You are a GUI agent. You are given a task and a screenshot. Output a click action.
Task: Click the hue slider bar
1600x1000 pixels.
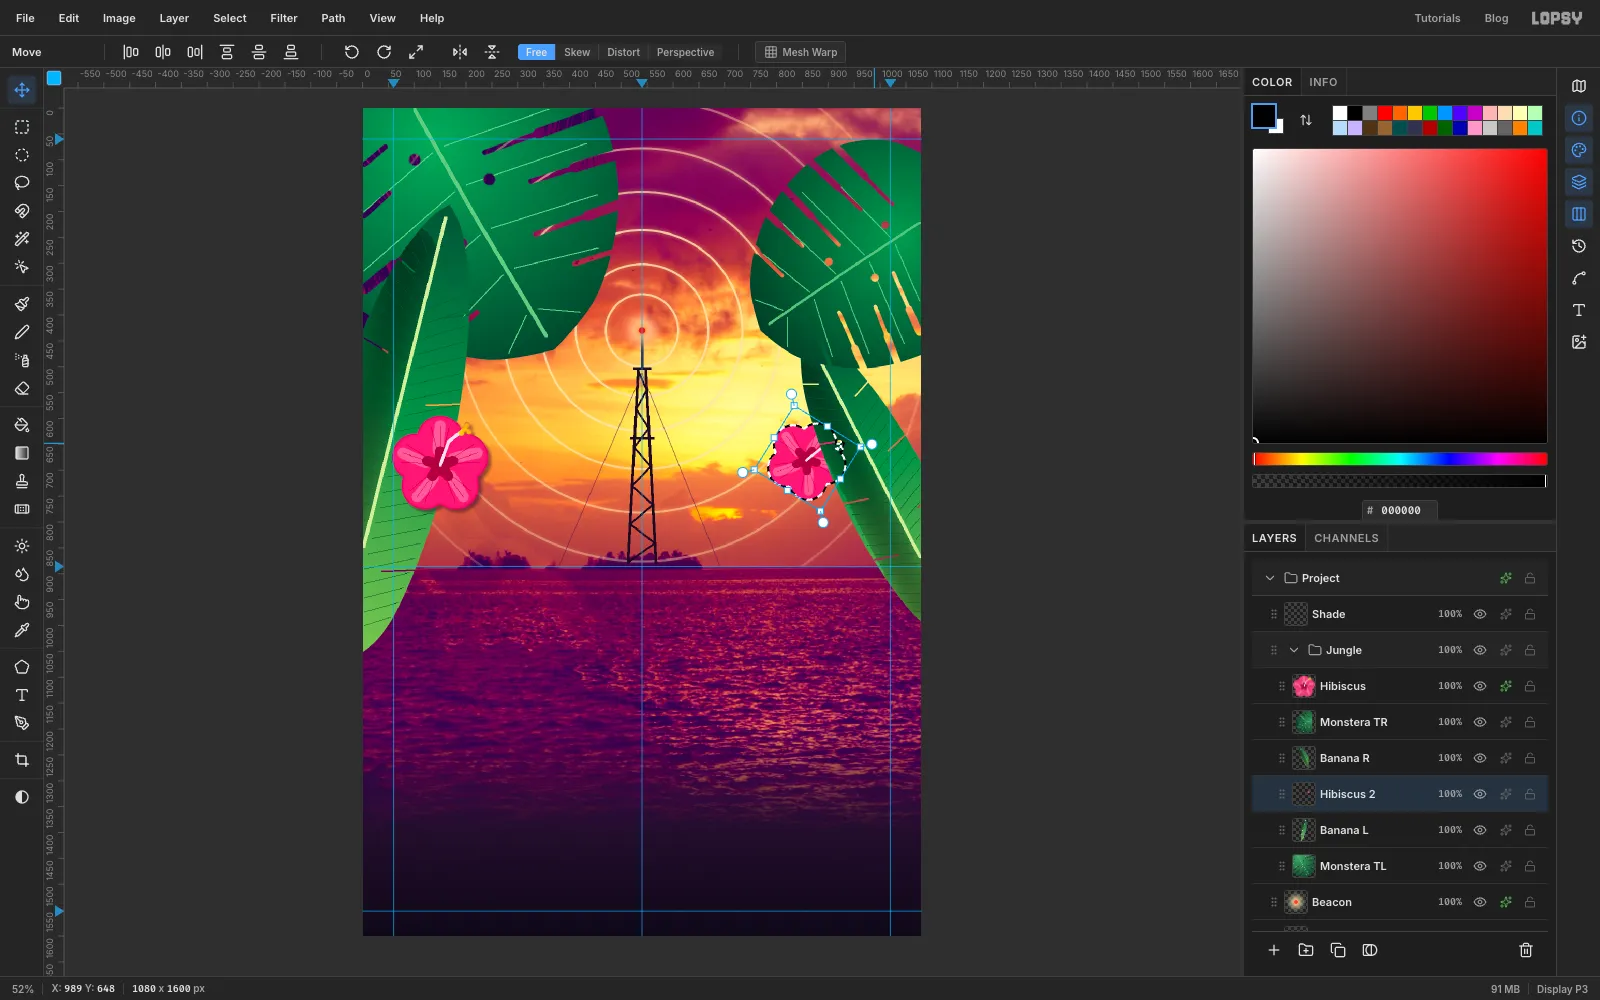(x=1400, y=459)
